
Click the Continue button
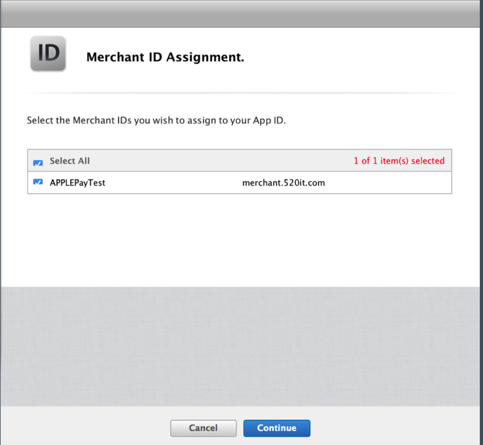coord(277,428)
